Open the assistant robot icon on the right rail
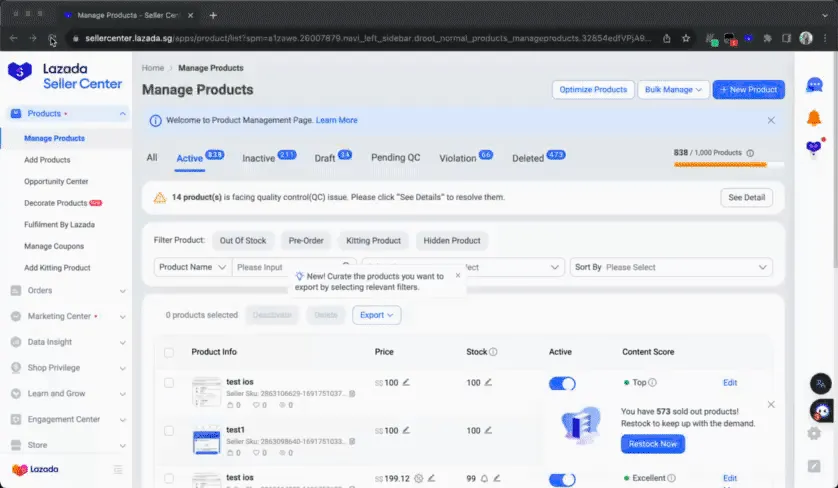The width and height of the screenshot is (838, 488). tap(821, 410)
